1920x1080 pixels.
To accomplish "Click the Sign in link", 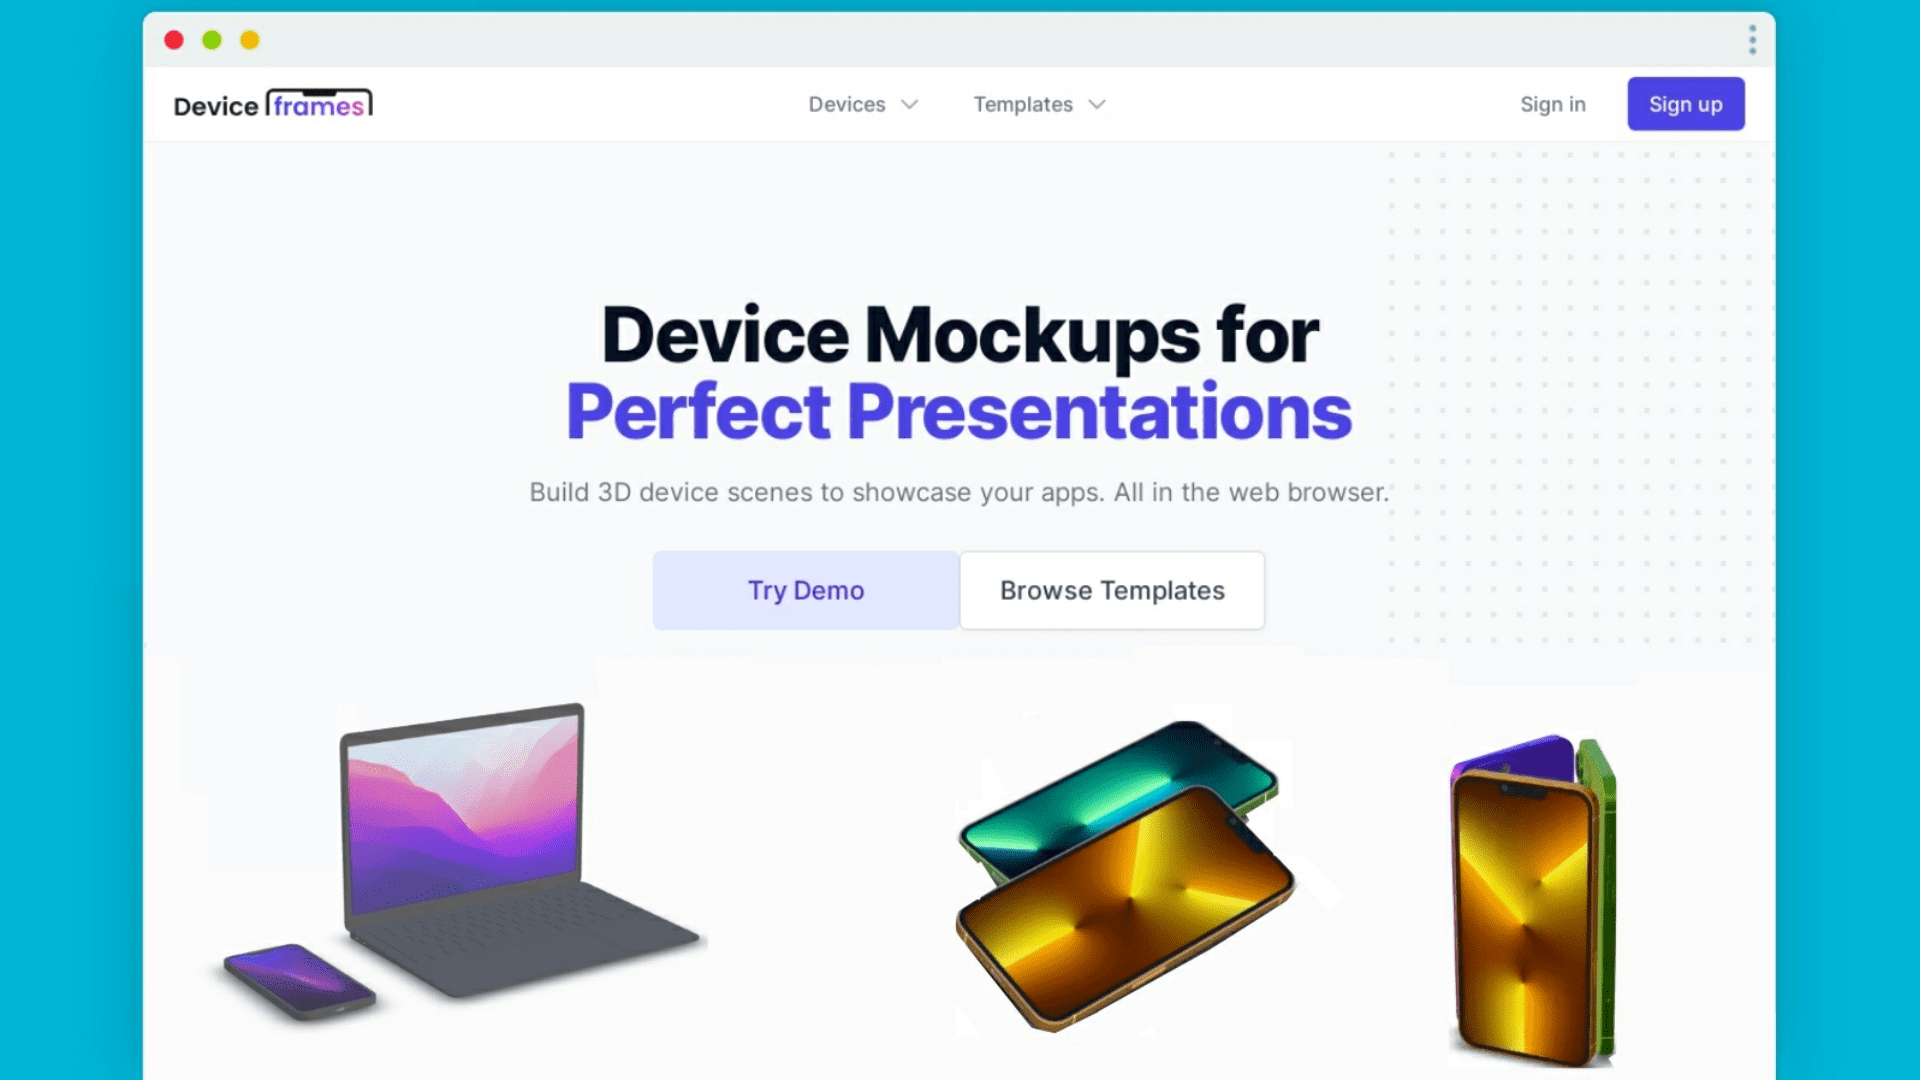I will (x=1552, y=103).
